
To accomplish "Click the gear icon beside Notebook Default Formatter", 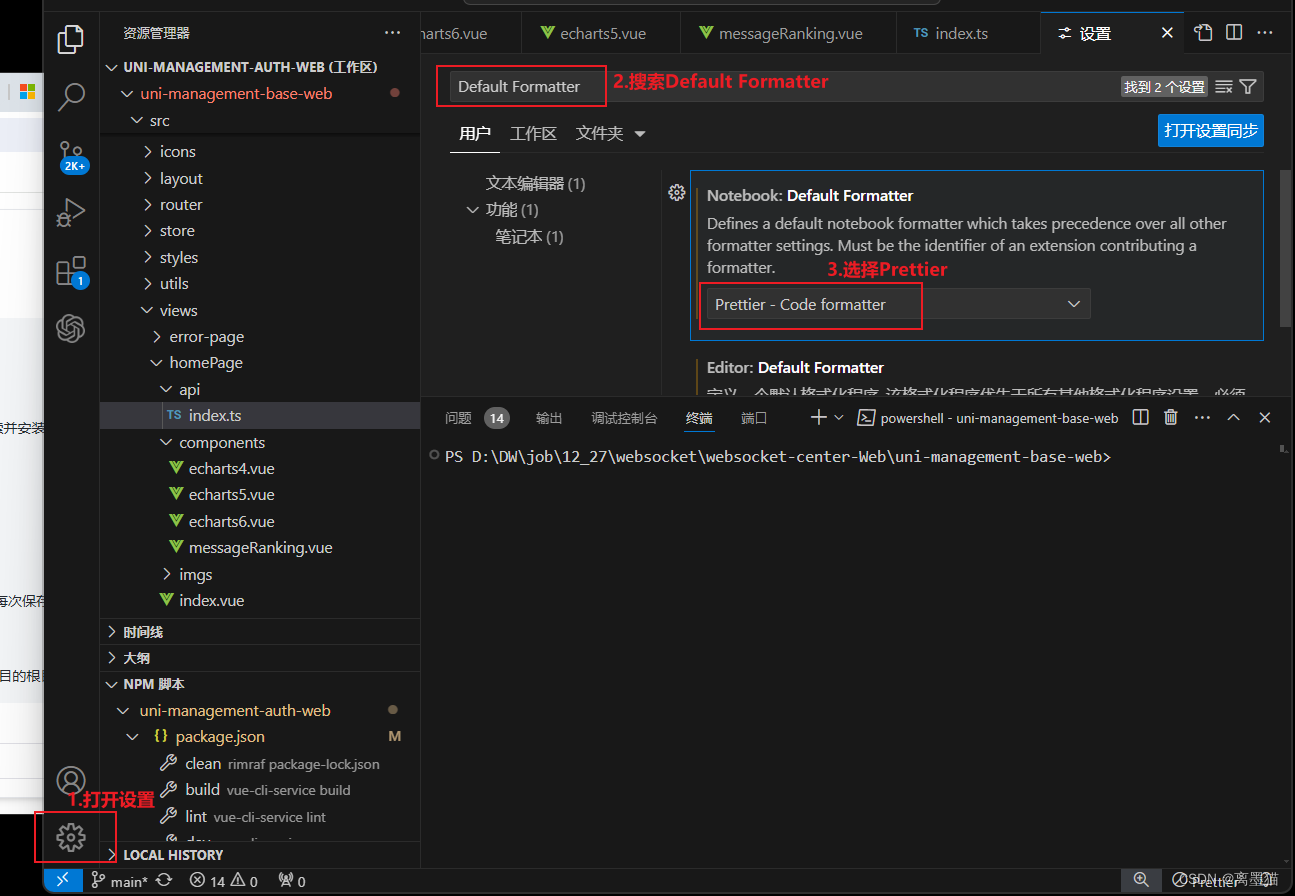I will pos(676,193).
